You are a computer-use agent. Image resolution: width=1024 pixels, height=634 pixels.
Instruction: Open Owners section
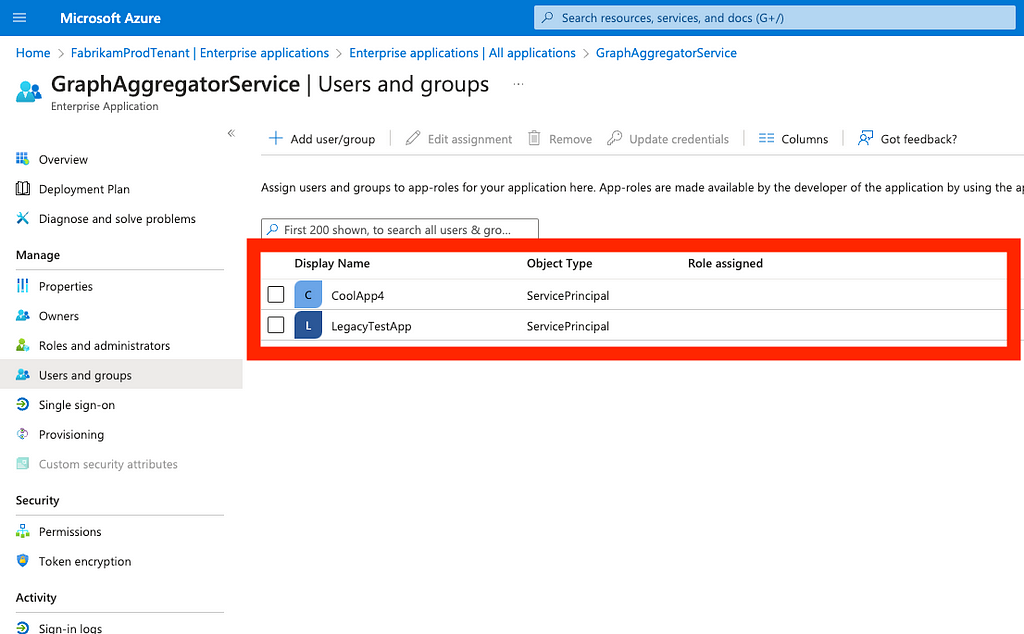click(x=59, y=316)
